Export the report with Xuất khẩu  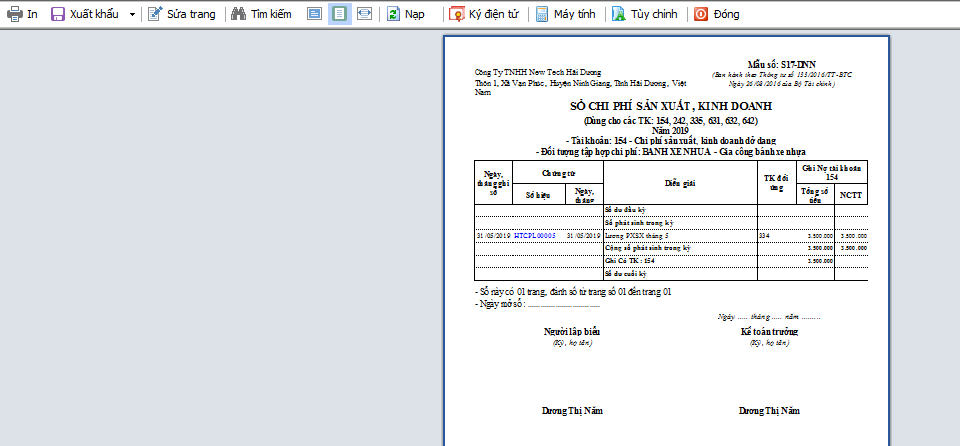[x=85, y=15]
